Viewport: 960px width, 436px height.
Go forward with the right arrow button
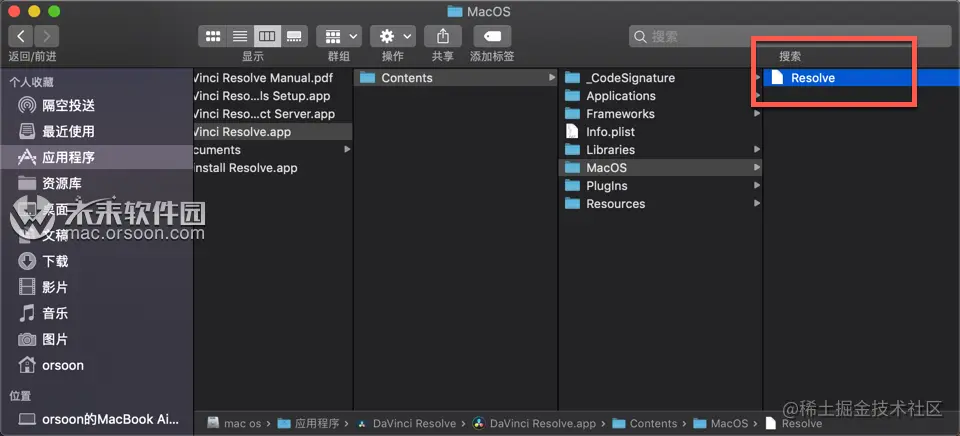[x=47, y=36]
